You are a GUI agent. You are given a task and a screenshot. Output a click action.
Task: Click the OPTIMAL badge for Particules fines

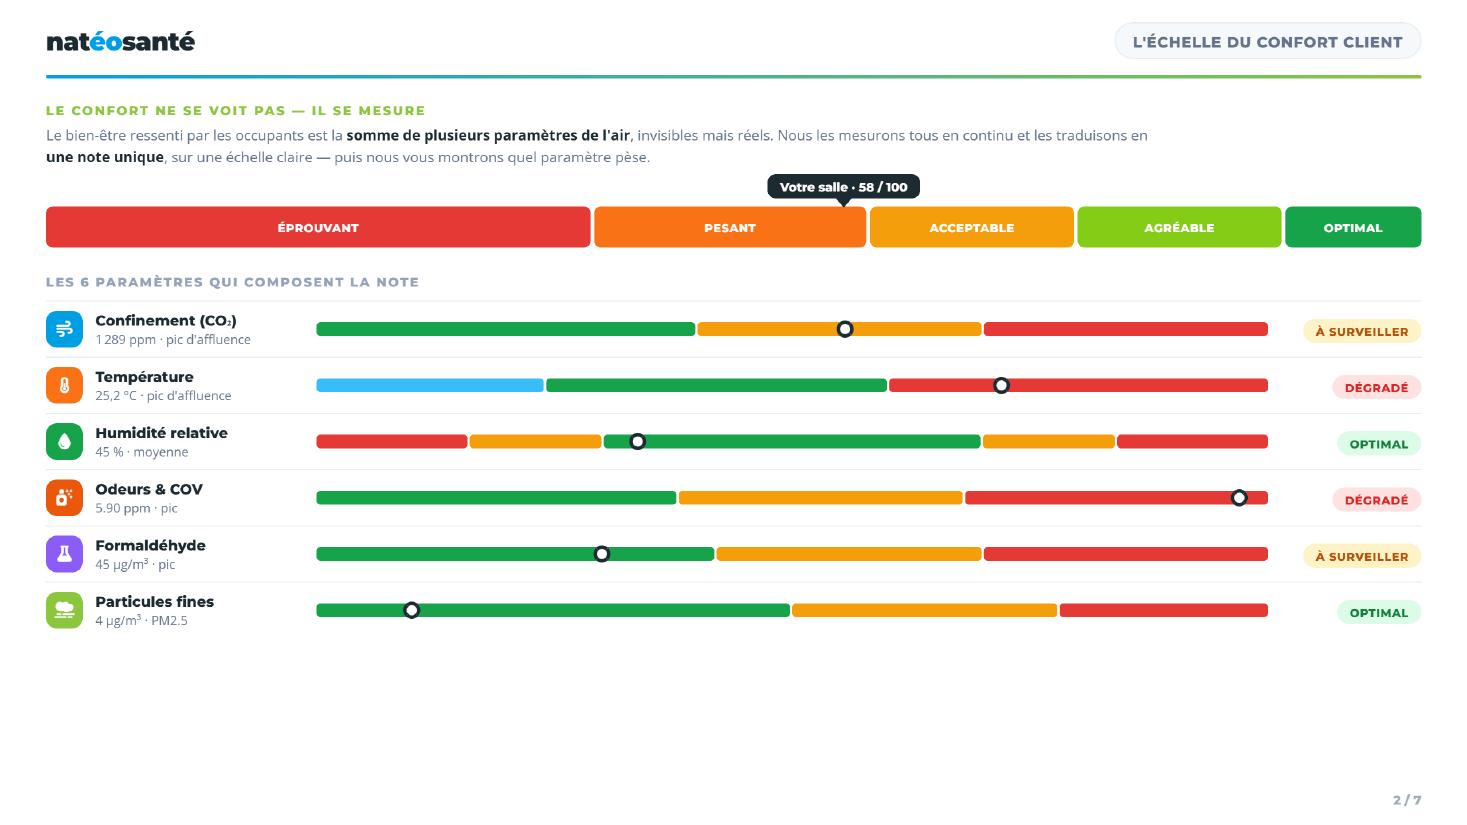click(x=1378, y=612)
